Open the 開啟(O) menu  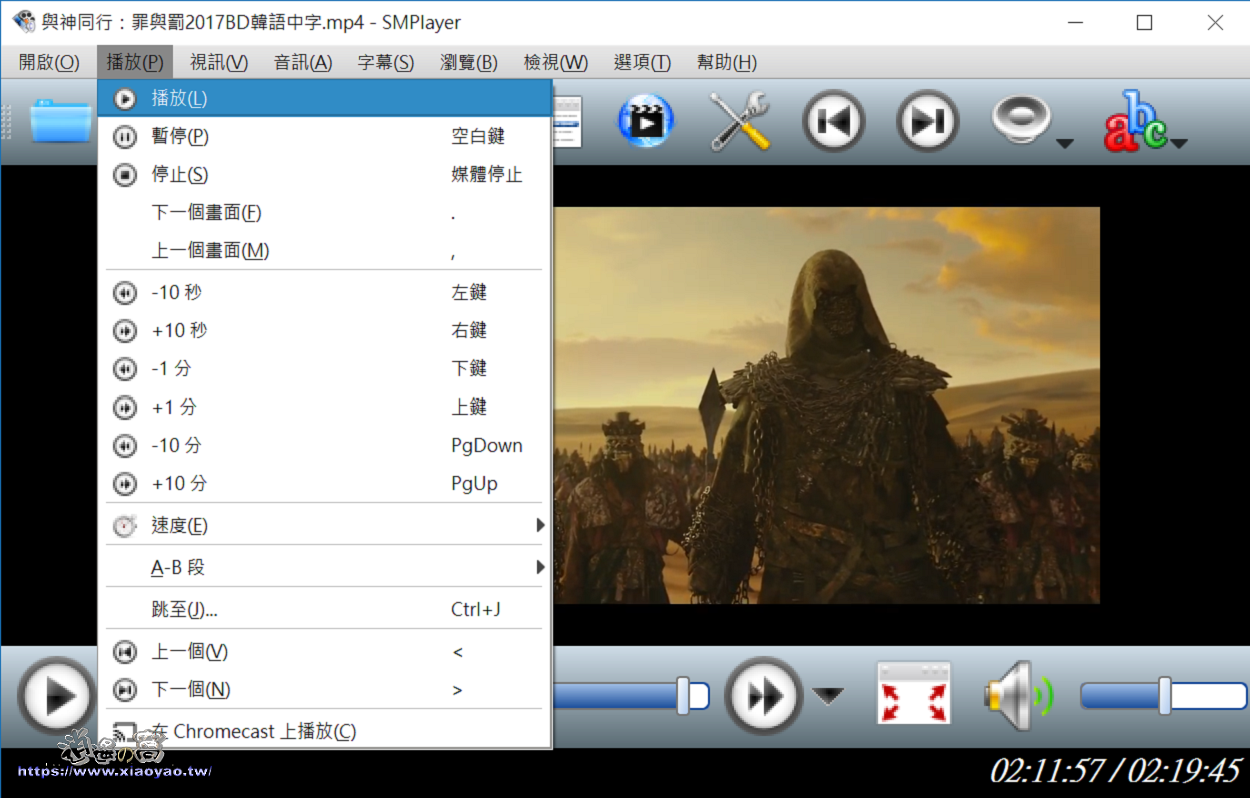(49, 62)
